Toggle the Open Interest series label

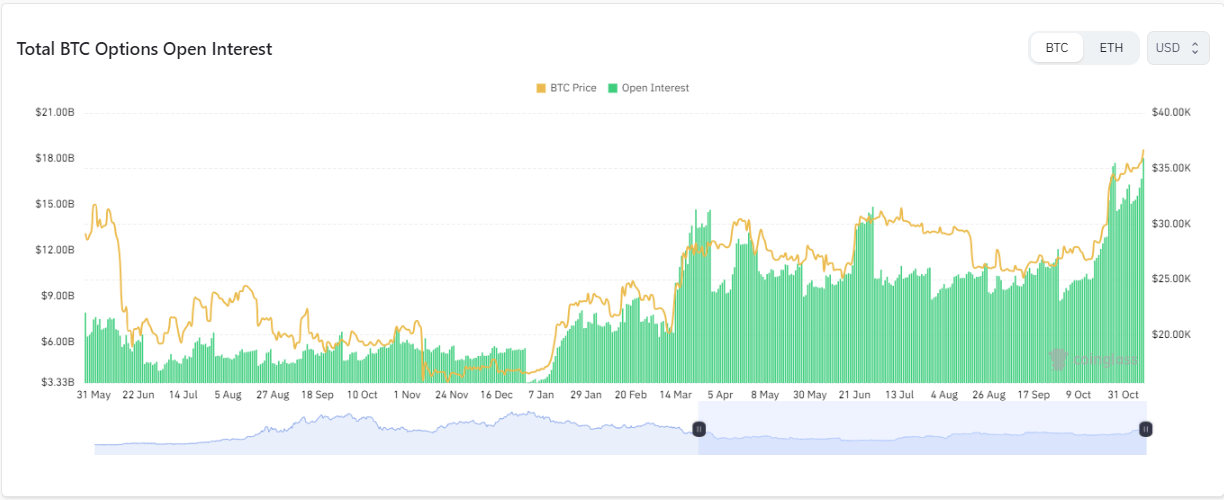[x=655, y=88]
